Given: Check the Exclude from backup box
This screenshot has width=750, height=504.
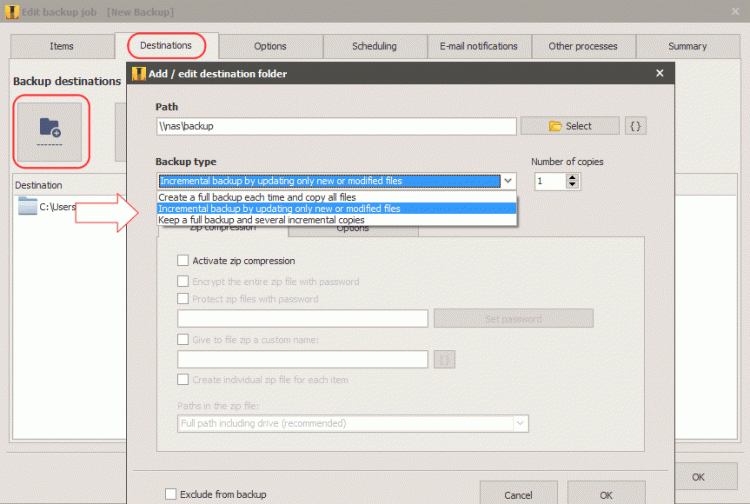Looking at the screenshot, I should (x=171, y=494).
